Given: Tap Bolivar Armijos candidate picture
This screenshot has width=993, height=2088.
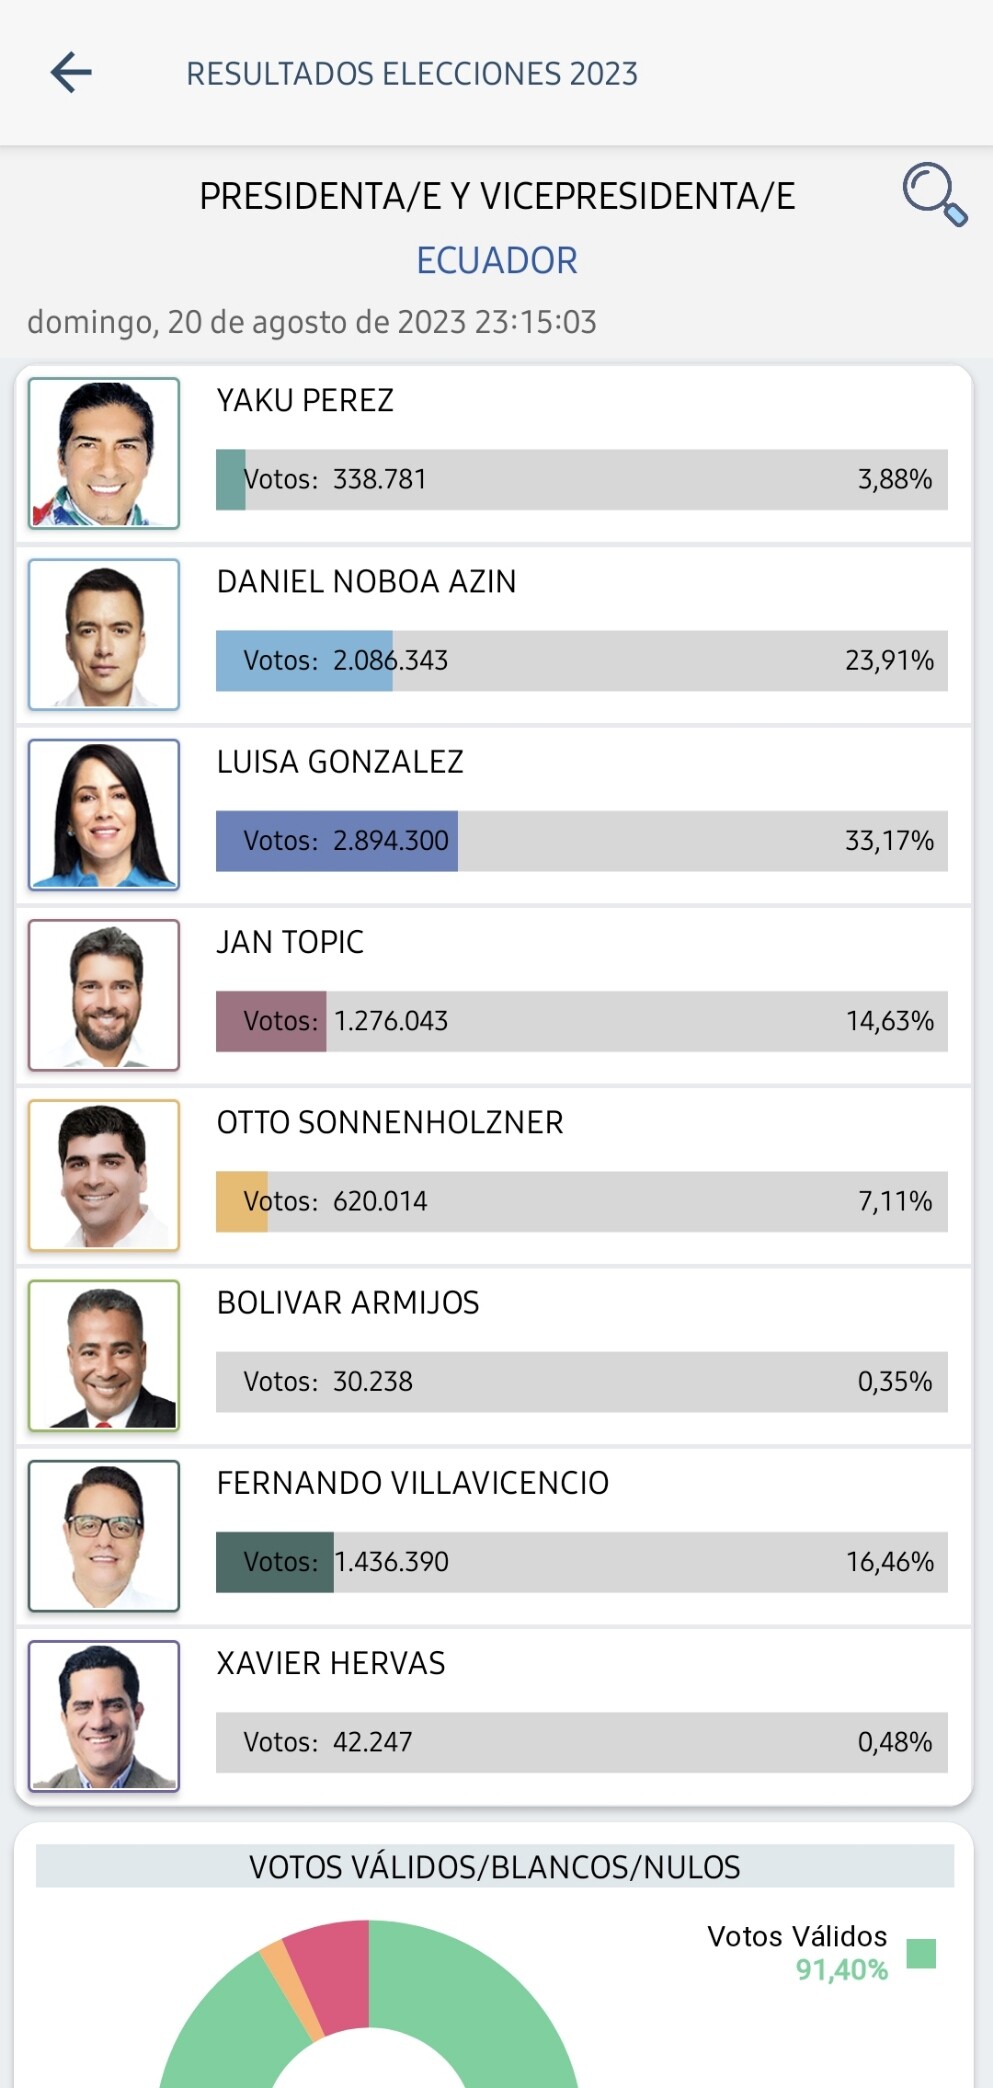Looking at the screenshot, I should [104, 1355].
